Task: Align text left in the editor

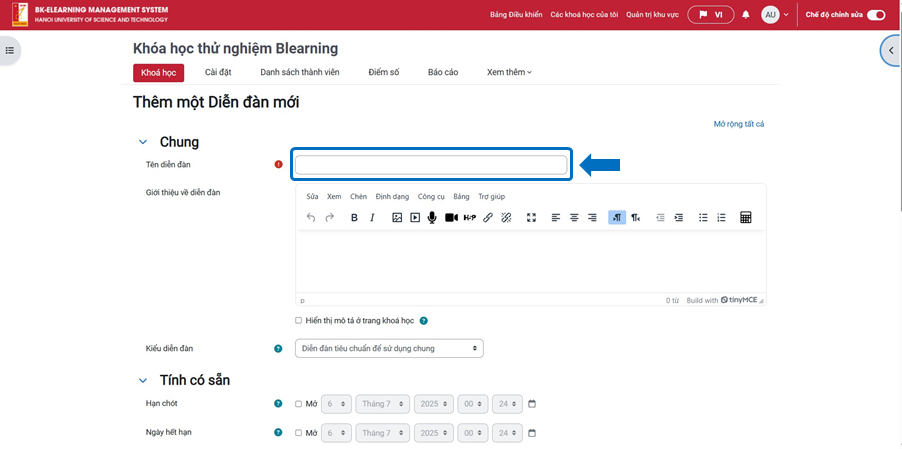Action: 556,217
